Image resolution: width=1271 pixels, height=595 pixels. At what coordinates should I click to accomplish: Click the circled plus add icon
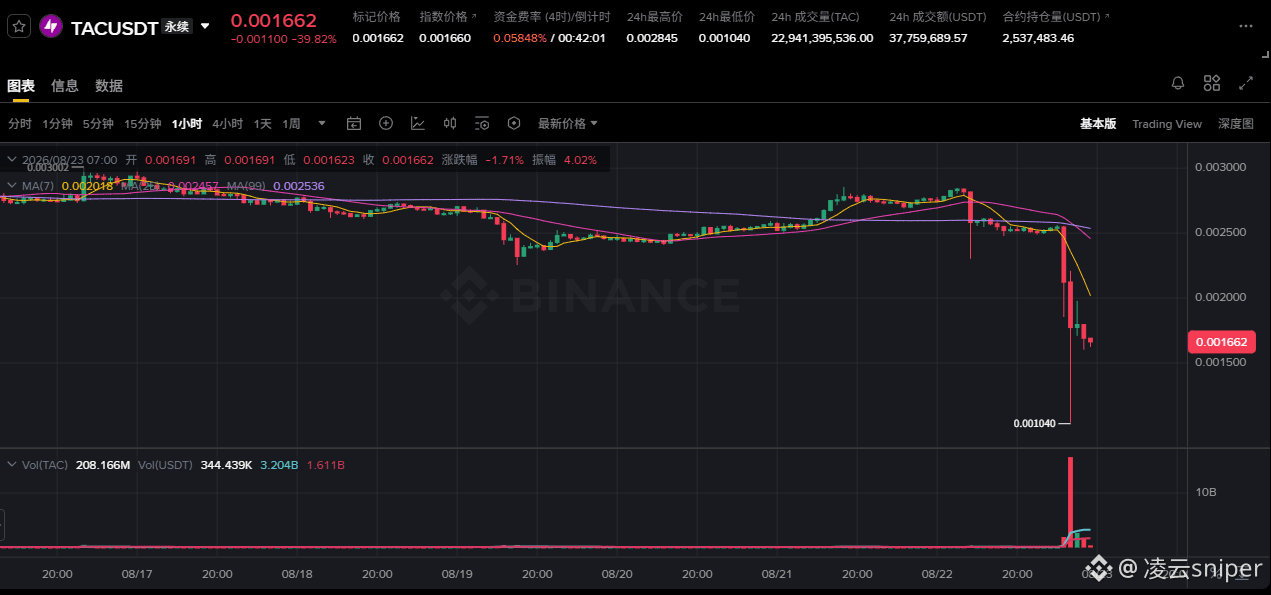386,123
